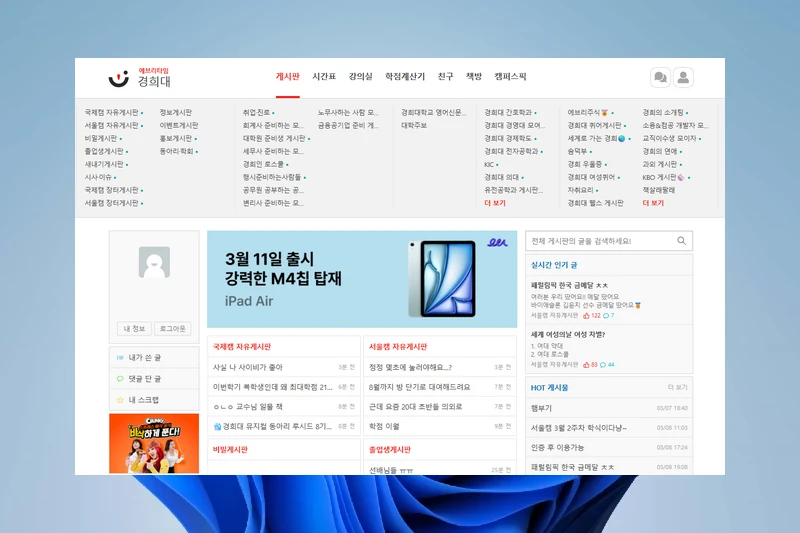Viewport: 800px width, 533px height.
Task: Open 국제캠 자유게시판 in board menu
Action: pos(111,112)
